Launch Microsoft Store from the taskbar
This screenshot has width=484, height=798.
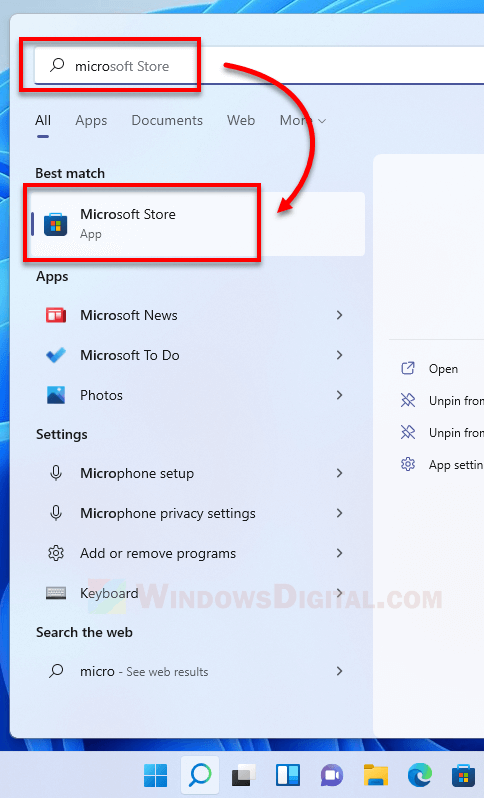[464, 776]
